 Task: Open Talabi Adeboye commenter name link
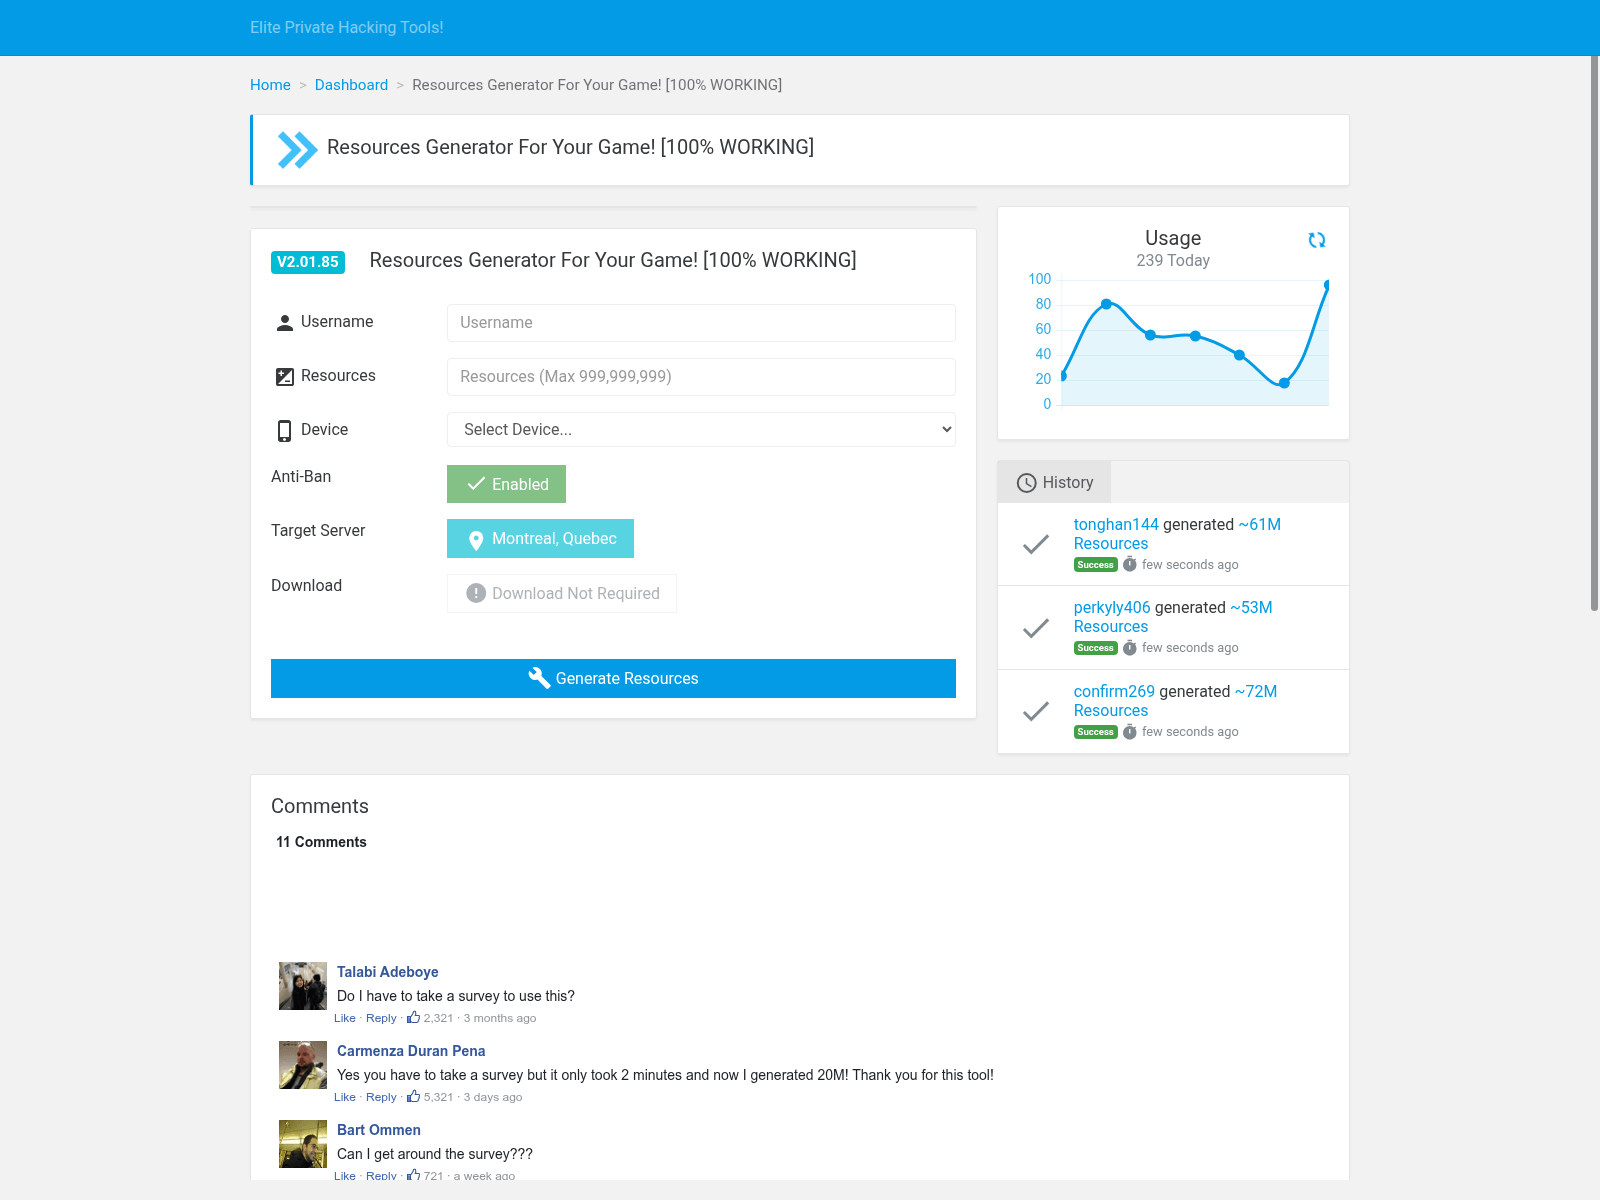[x=388, y=972]
